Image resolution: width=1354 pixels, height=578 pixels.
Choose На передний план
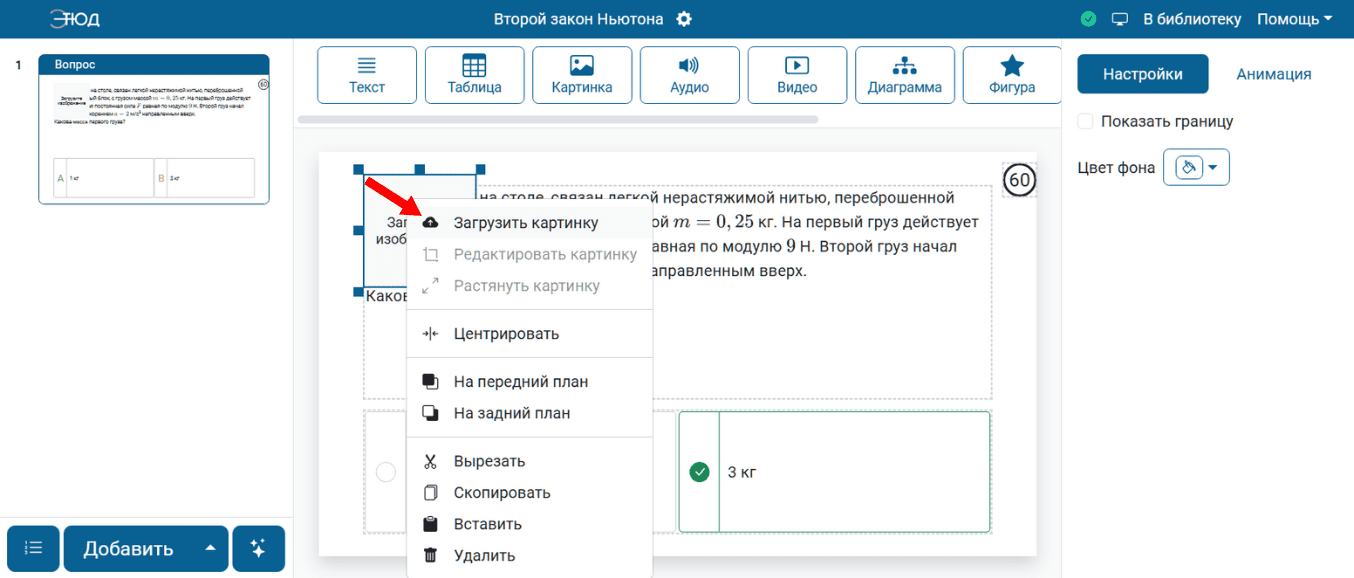[529, 381]
